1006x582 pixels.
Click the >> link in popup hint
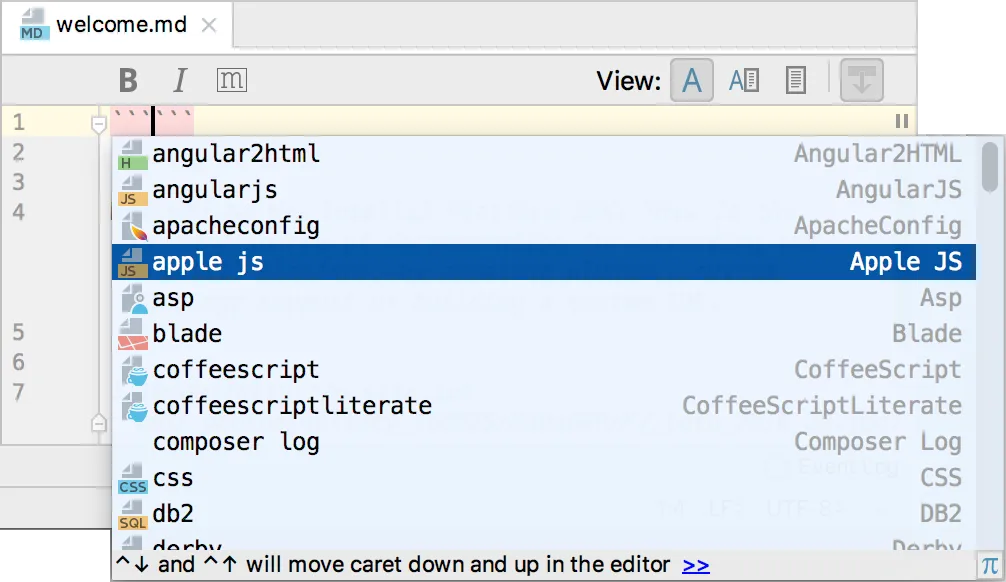(696, 566)
